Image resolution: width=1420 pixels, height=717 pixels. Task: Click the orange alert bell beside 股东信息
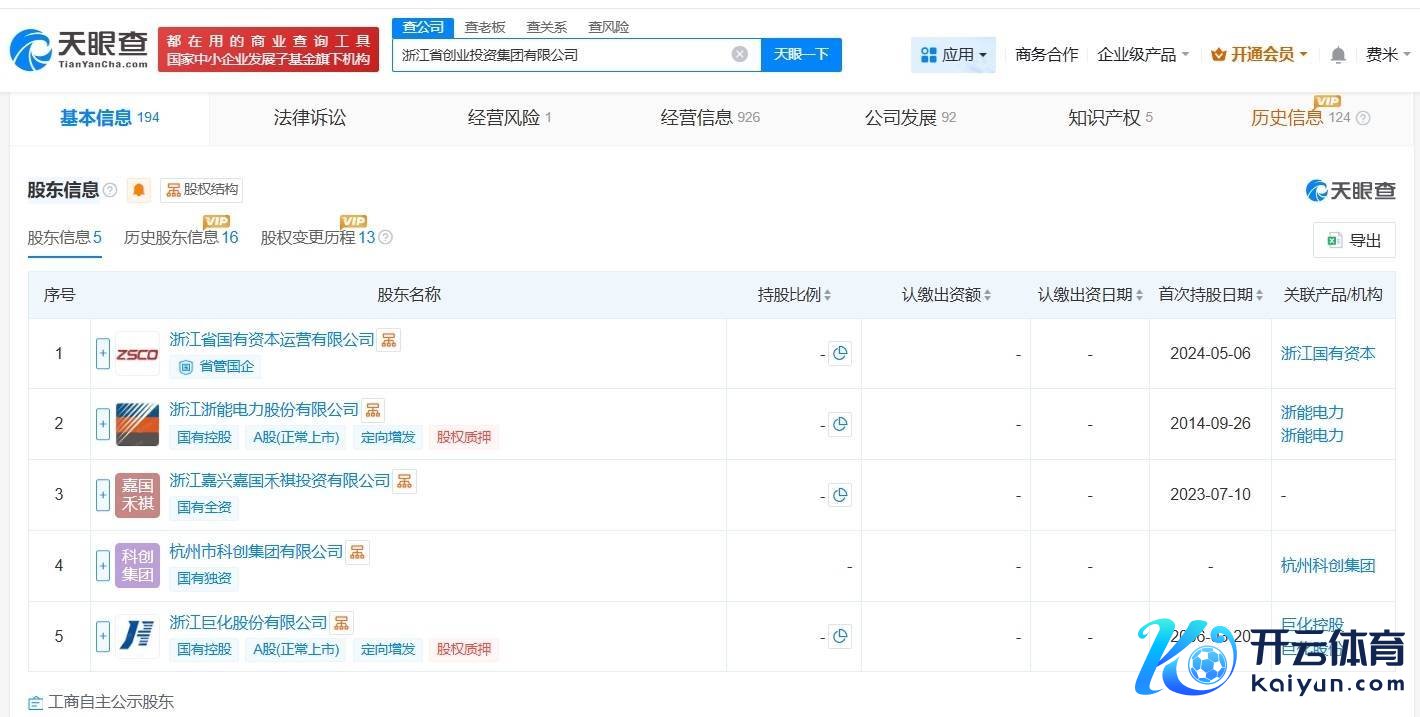tap(139, 190)
